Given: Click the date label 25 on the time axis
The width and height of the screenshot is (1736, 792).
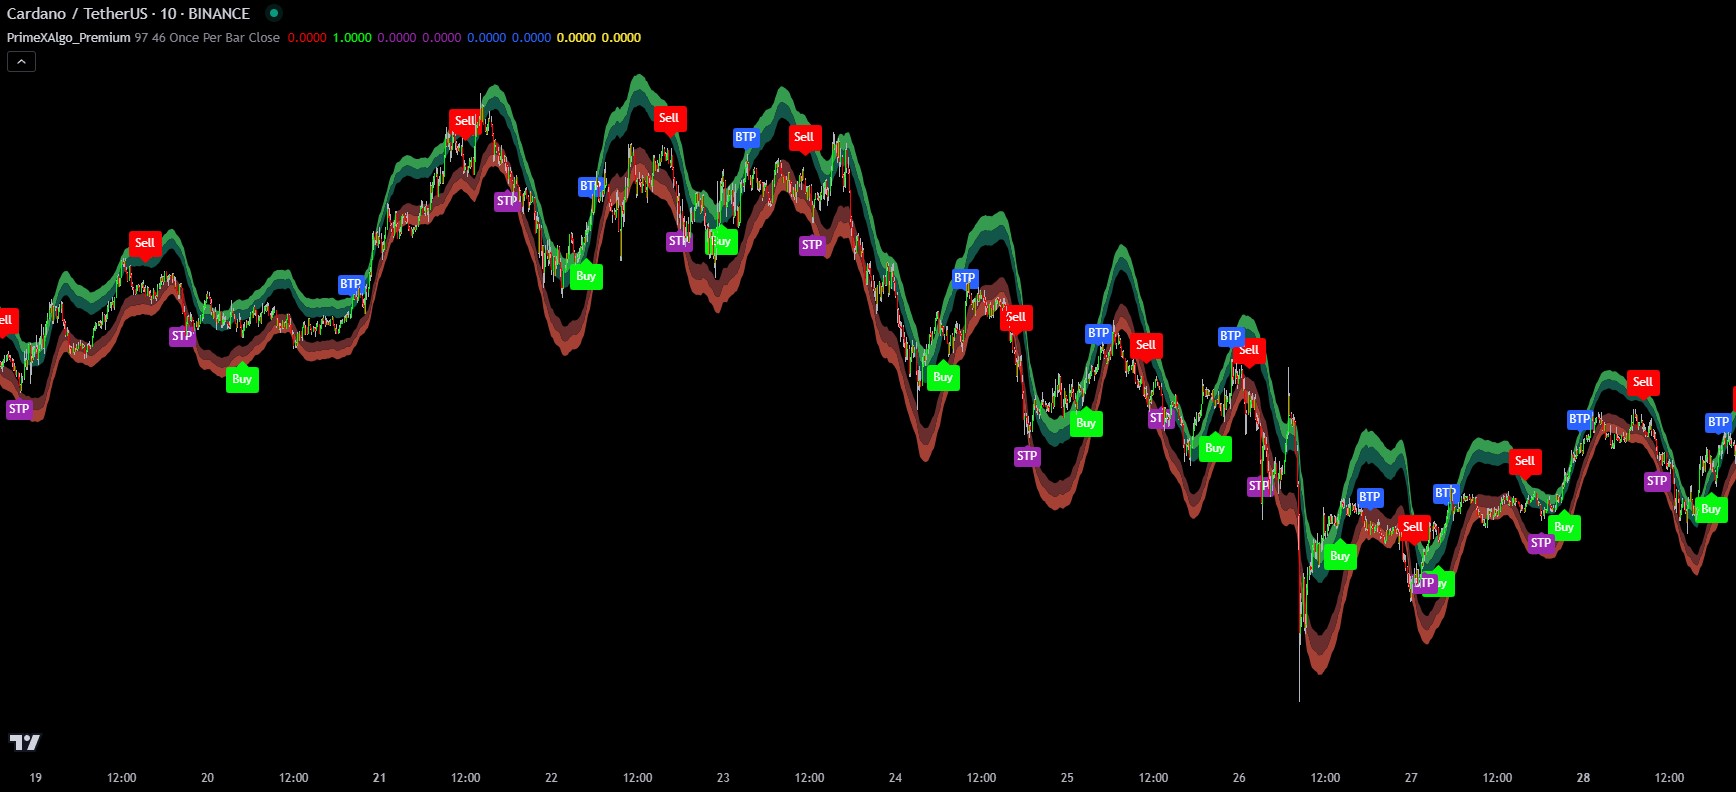Looking at the screenshot, I should click(x=1067, y=777).
